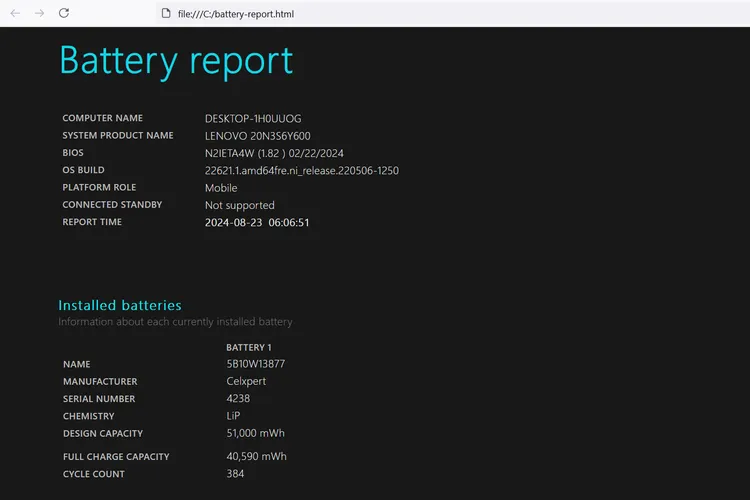Click the cycle count value 384
The width and height of the screenshot is (750, 500).
click(235, 474)
